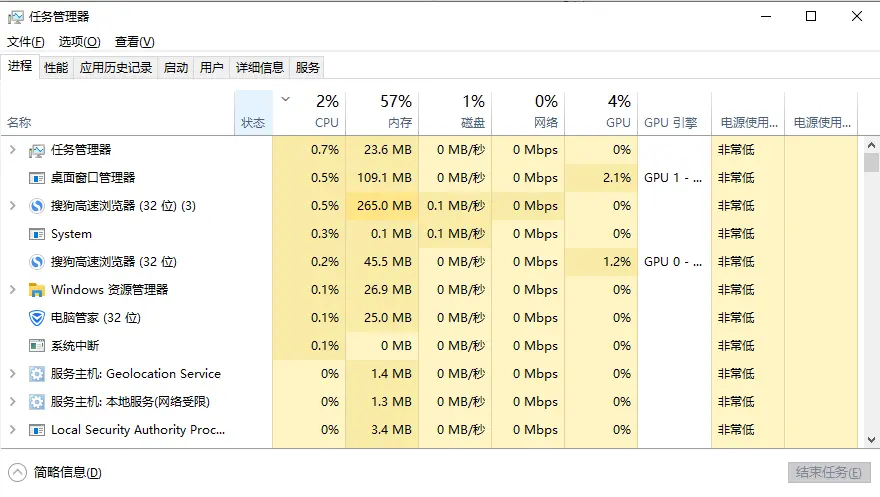Open the 文件(F) menu
The height and width of the screenshot is (497, 880).
(26, 42)
